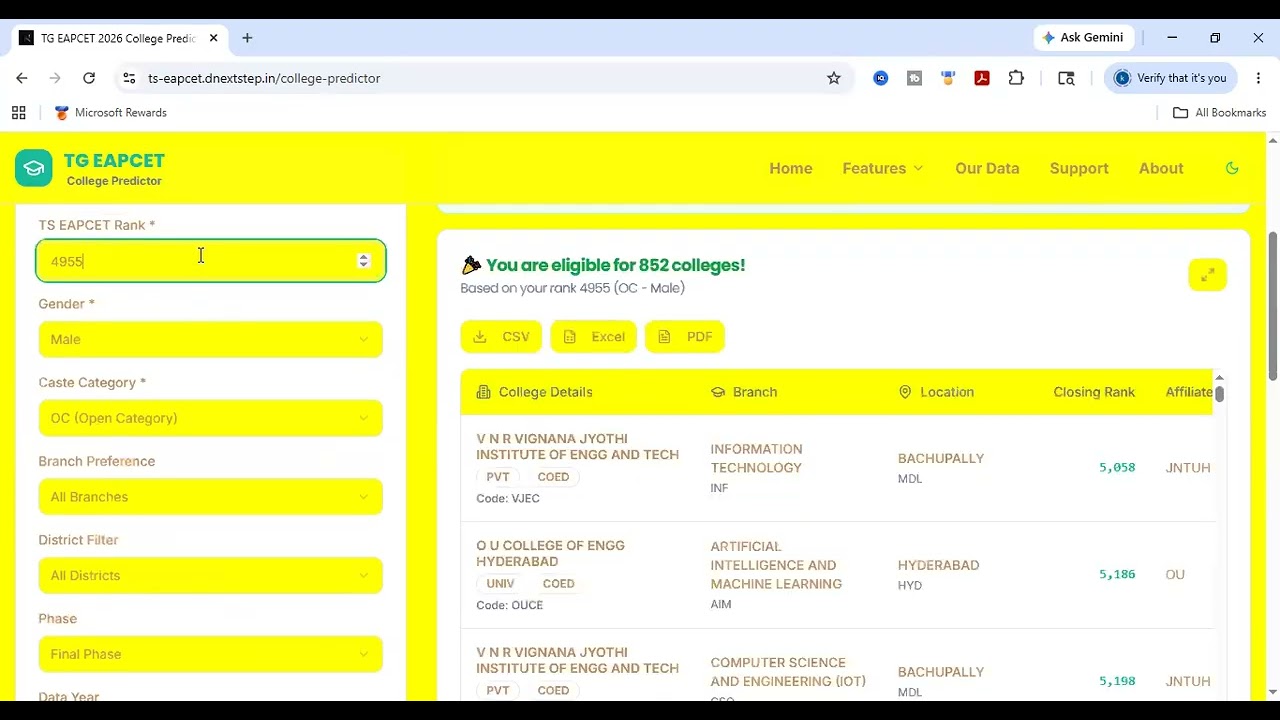Click the UNIV tag on OU College row

(x=500, y=584)
